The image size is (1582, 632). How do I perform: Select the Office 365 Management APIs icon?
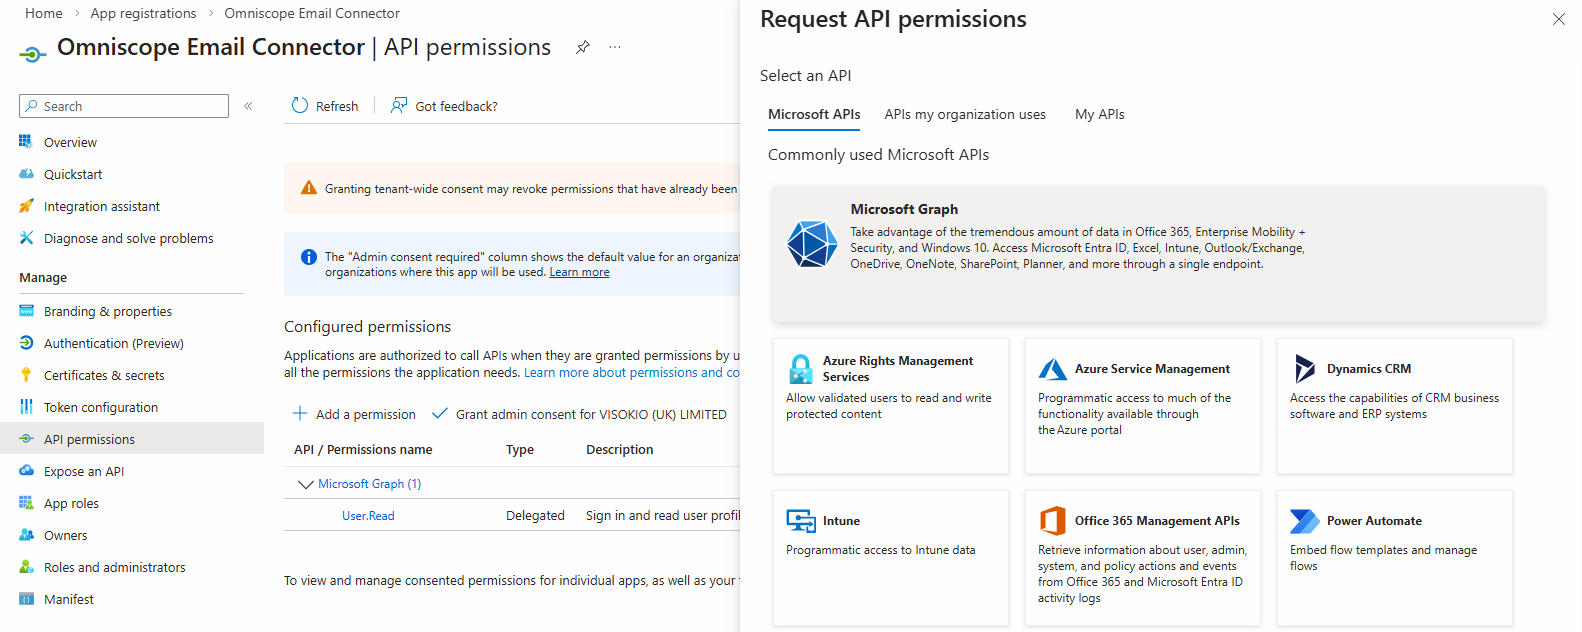[x=1052, y=521]
